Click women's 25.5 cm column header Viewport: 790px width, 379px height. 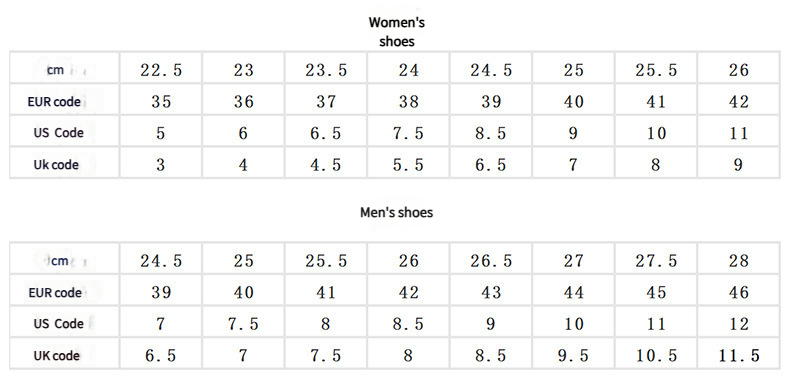[656, 71]
